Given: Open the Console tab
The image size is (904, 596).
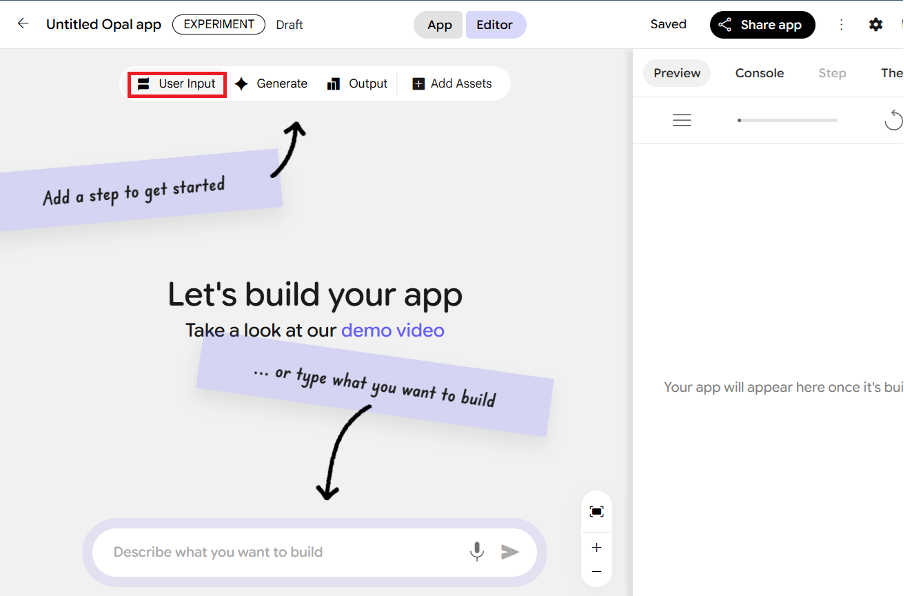Looking at the screenshot, I should [759, 73].
